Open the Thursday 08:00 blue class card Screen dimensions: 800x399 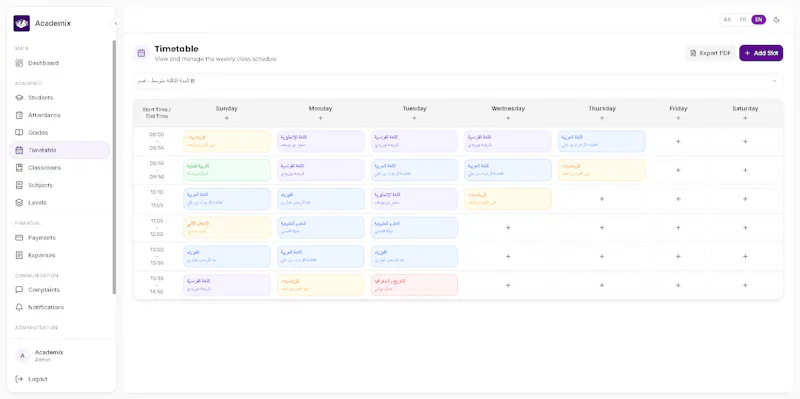point(602,141)
